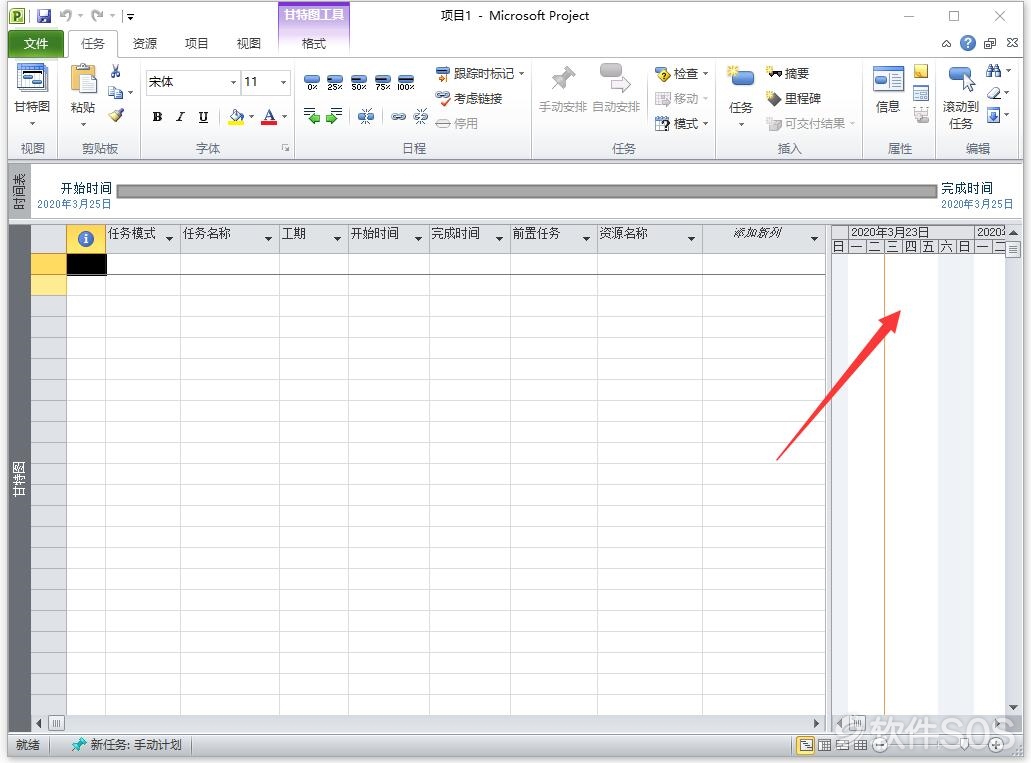This screenshot has width=1031, height=763.
Task: Toggle Bold formatting
Action: click(x=157, y=117)
